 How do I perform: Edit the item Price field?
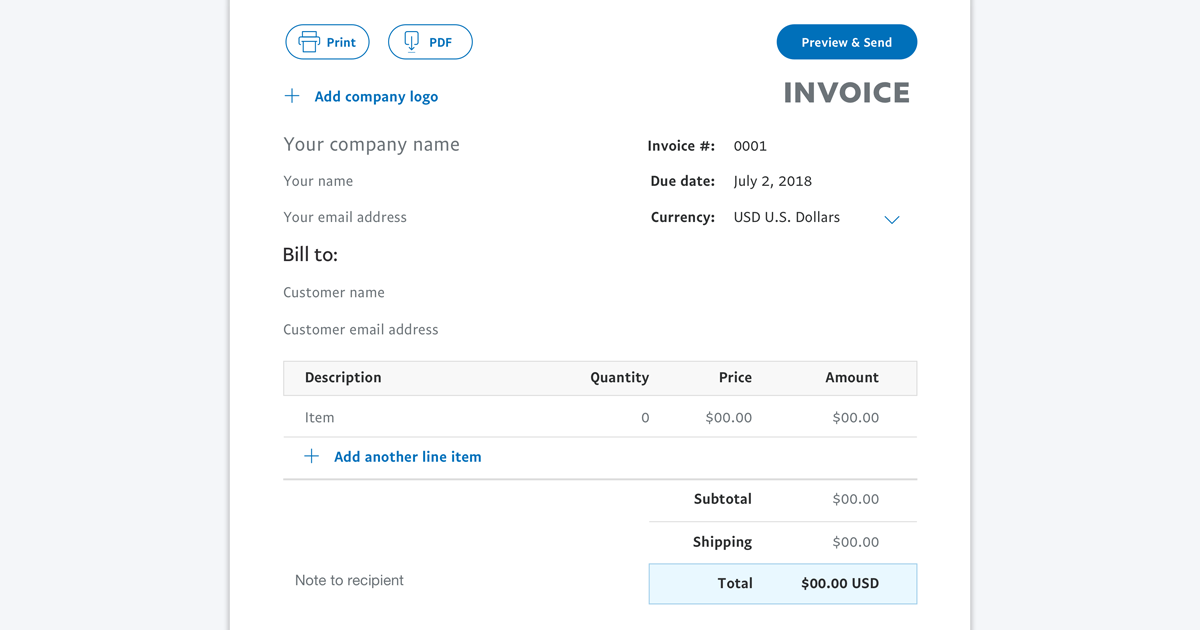click(x=728, y=417)
